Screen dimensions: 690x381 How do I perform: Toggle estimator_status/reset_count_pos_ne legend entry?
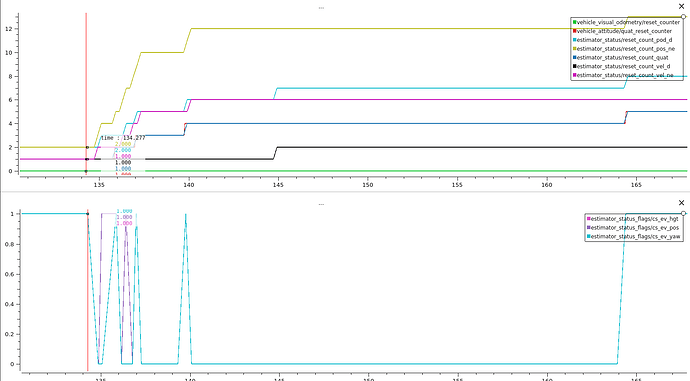[624, 48]
